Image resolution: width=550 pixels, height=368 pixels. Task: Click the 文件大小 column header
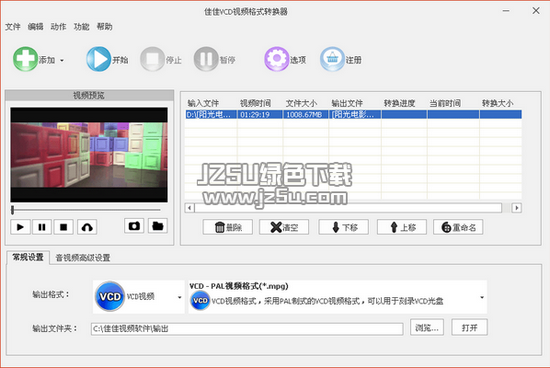tap(301, 103)
